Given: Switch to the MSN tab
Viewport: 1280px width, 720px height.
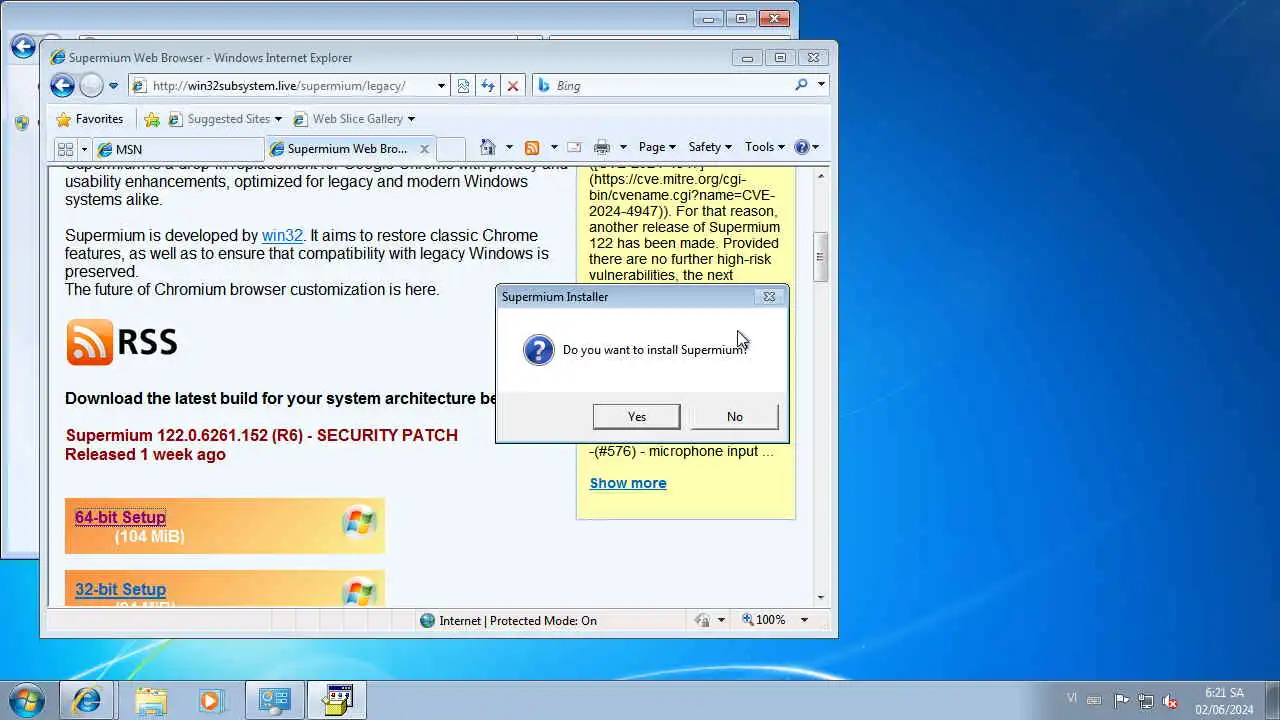Looking at the screenshot, I should 178,149.
